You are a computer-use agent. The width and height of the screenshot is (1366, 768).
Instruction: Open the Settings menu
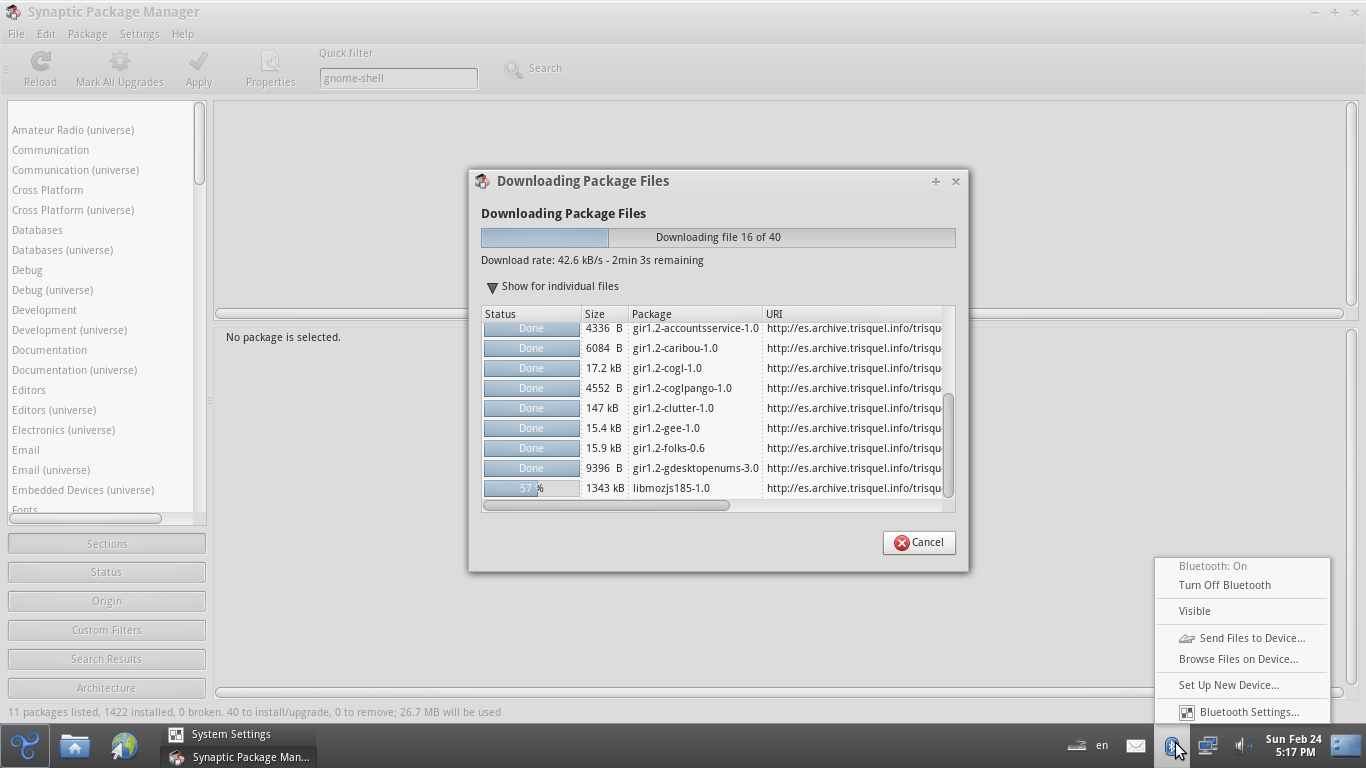pos(139,34)
